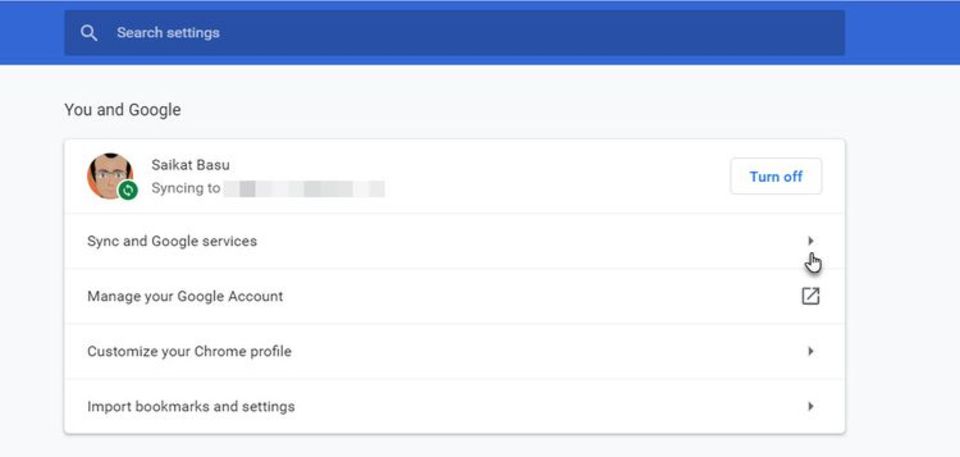Open Saikat Basu profile avatar

click(110, 176)
